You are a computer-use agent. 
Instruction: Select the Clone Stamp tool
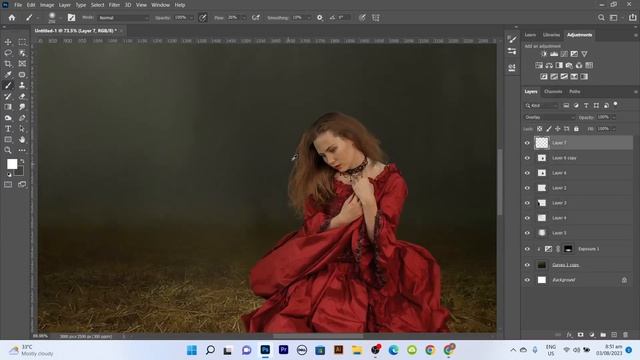pyautogui.click(x=22, y=85)
